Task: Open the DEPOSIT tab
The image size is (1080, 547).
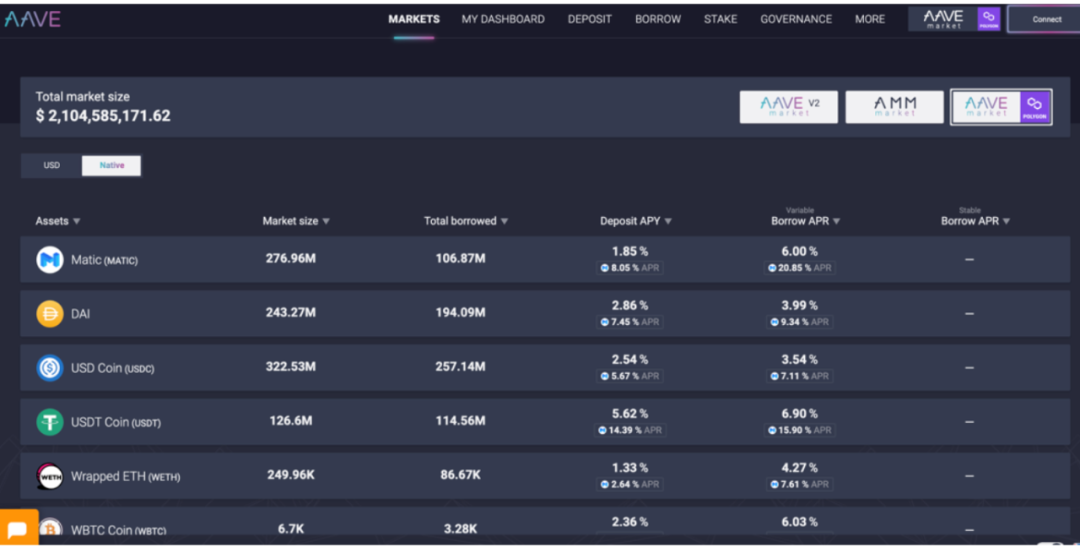Action: [x=590, y=19]
